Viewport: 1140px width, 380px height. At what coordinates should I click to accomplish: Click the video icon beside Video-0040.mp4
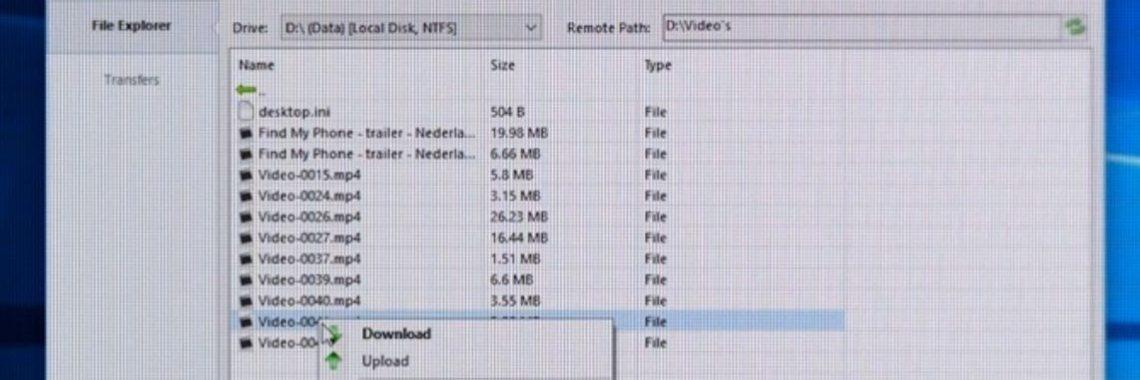pos(246,301)
